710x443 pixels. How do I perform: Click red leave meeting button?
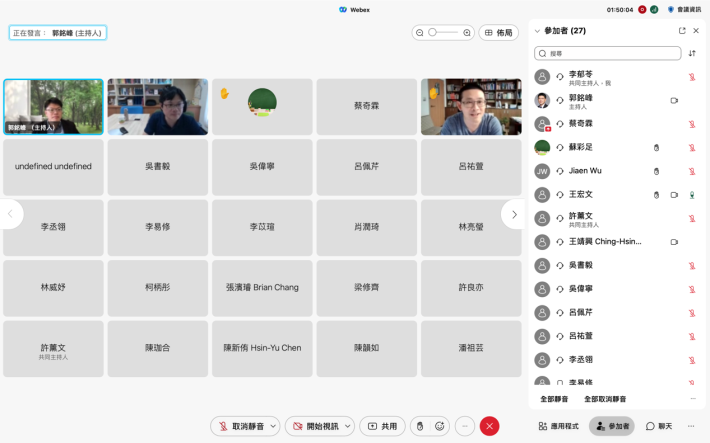[x=489, y=426]
